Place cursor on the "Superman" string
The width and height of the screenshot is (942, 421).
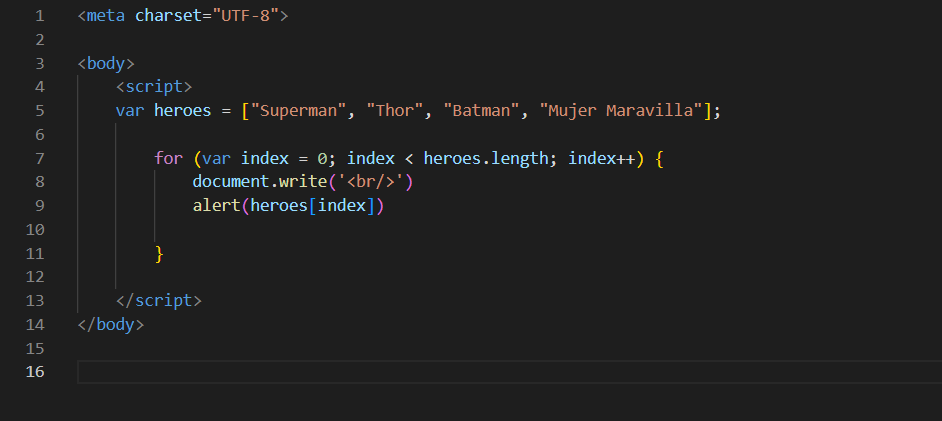299,111
